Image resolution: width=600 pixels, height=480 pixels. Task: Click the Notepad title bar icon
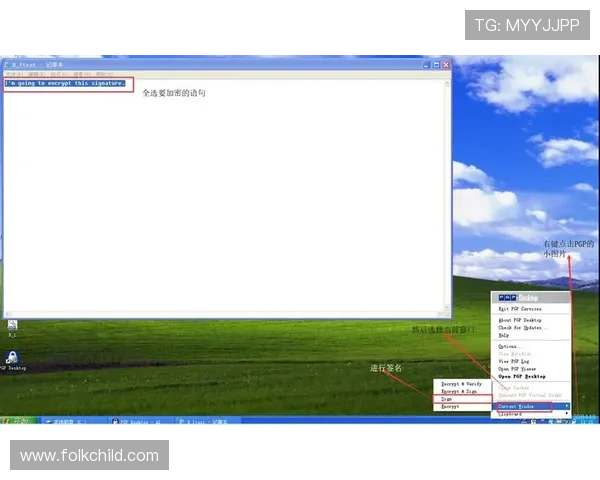[x=8, y=64]
